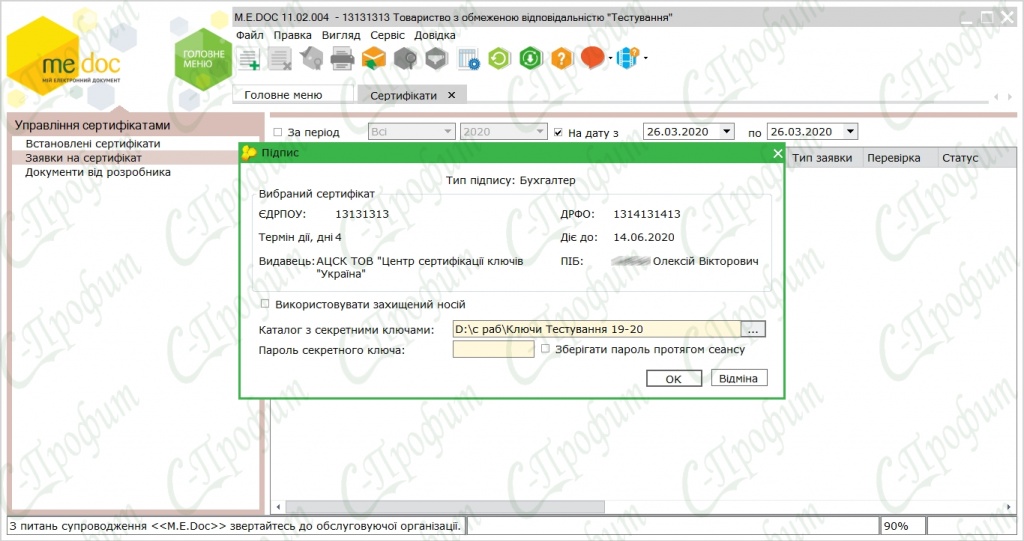Click the orange help question icon

tap(562, 59)
